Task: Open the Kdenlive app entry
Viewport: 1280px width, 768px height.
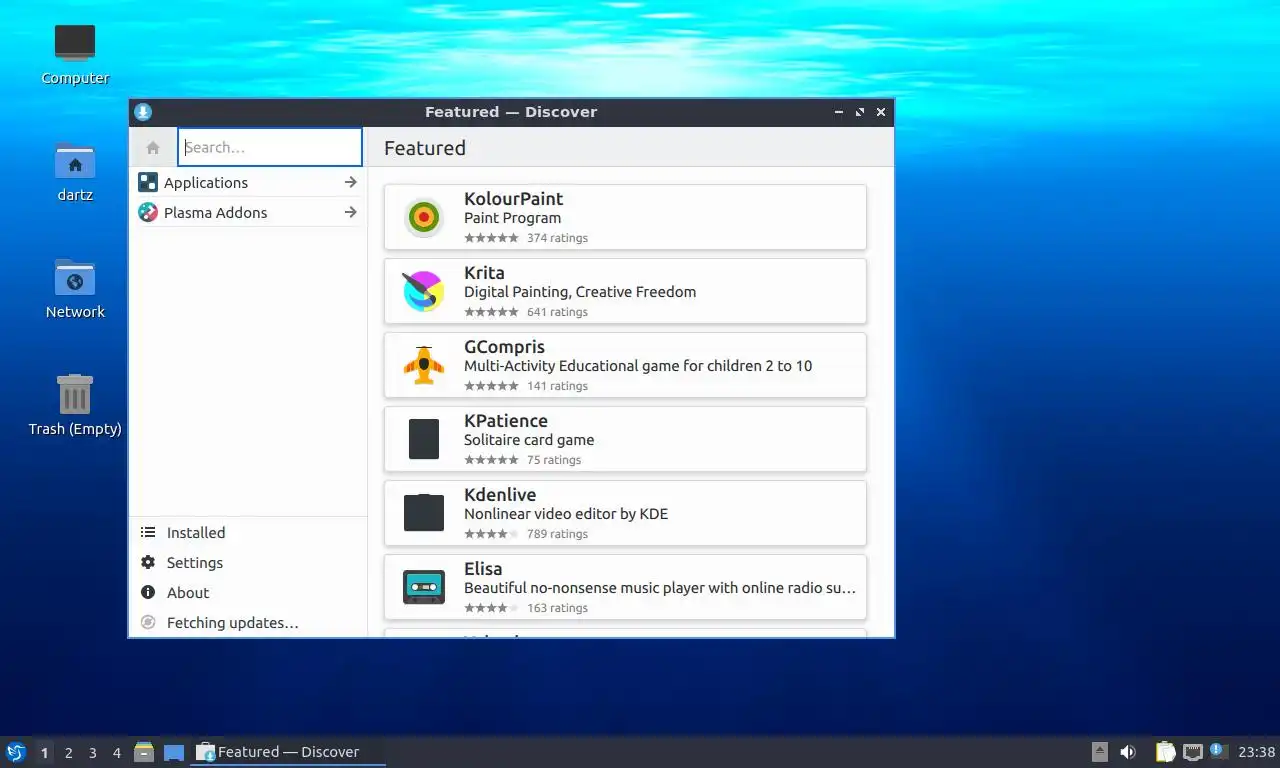Action: click(625, 513)
